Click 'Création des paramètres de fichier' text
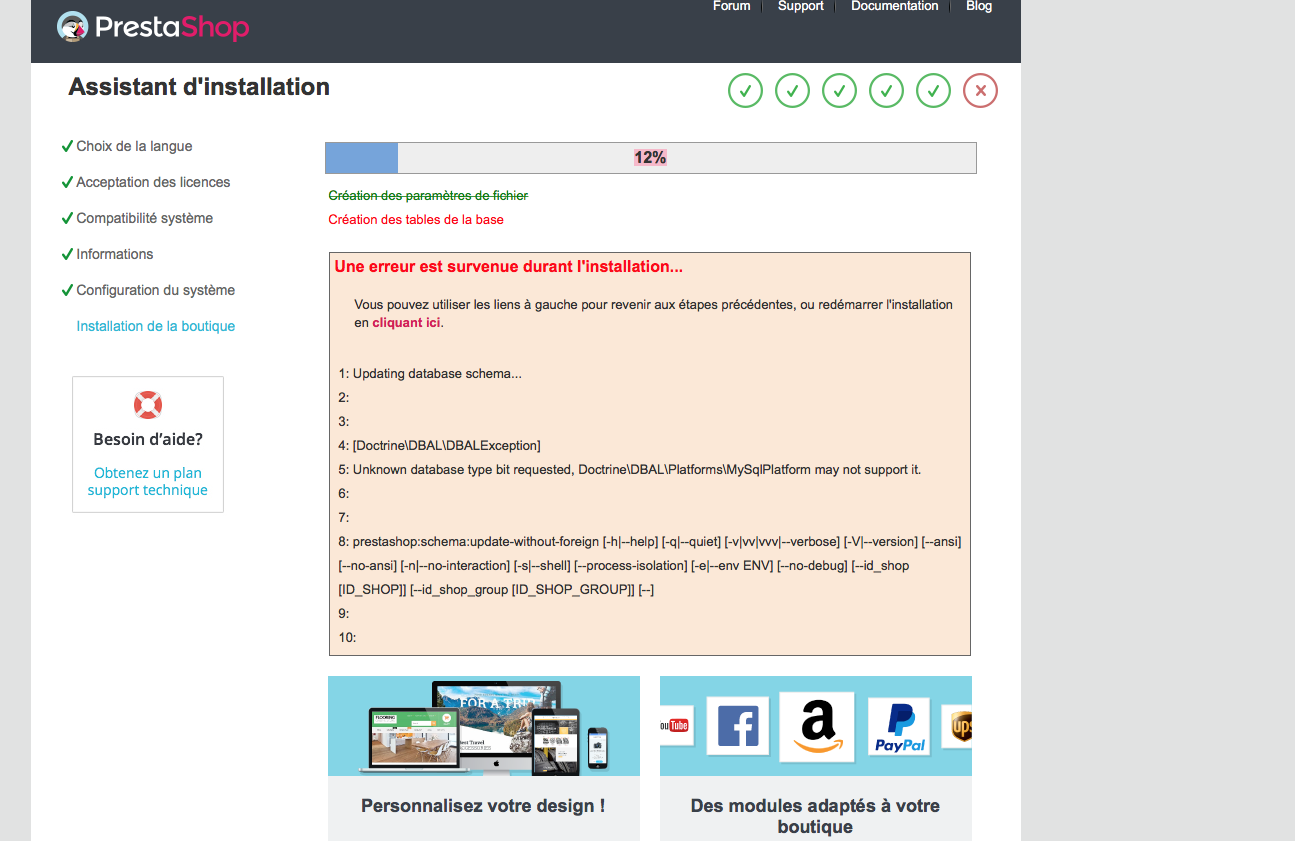Screen dimensions: 1295x841 point(428,196)
